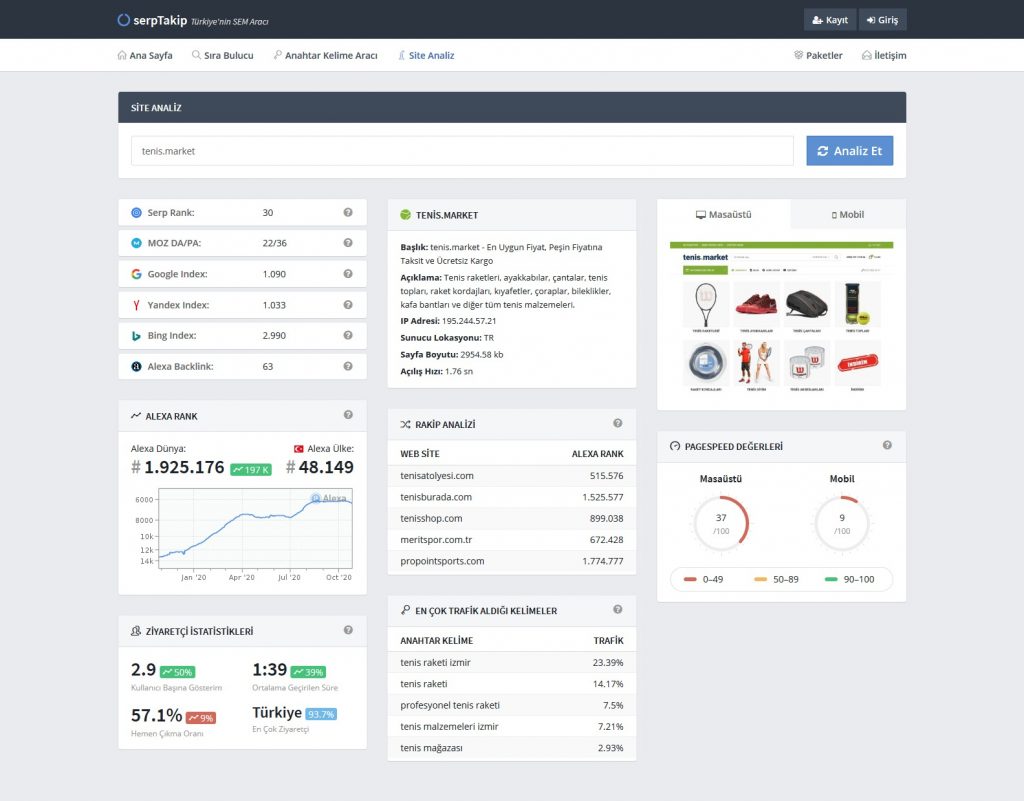Click the visitor statistics people icon
The height and width of the screenshot is (801, 1024).
click(x=136, y=631)
